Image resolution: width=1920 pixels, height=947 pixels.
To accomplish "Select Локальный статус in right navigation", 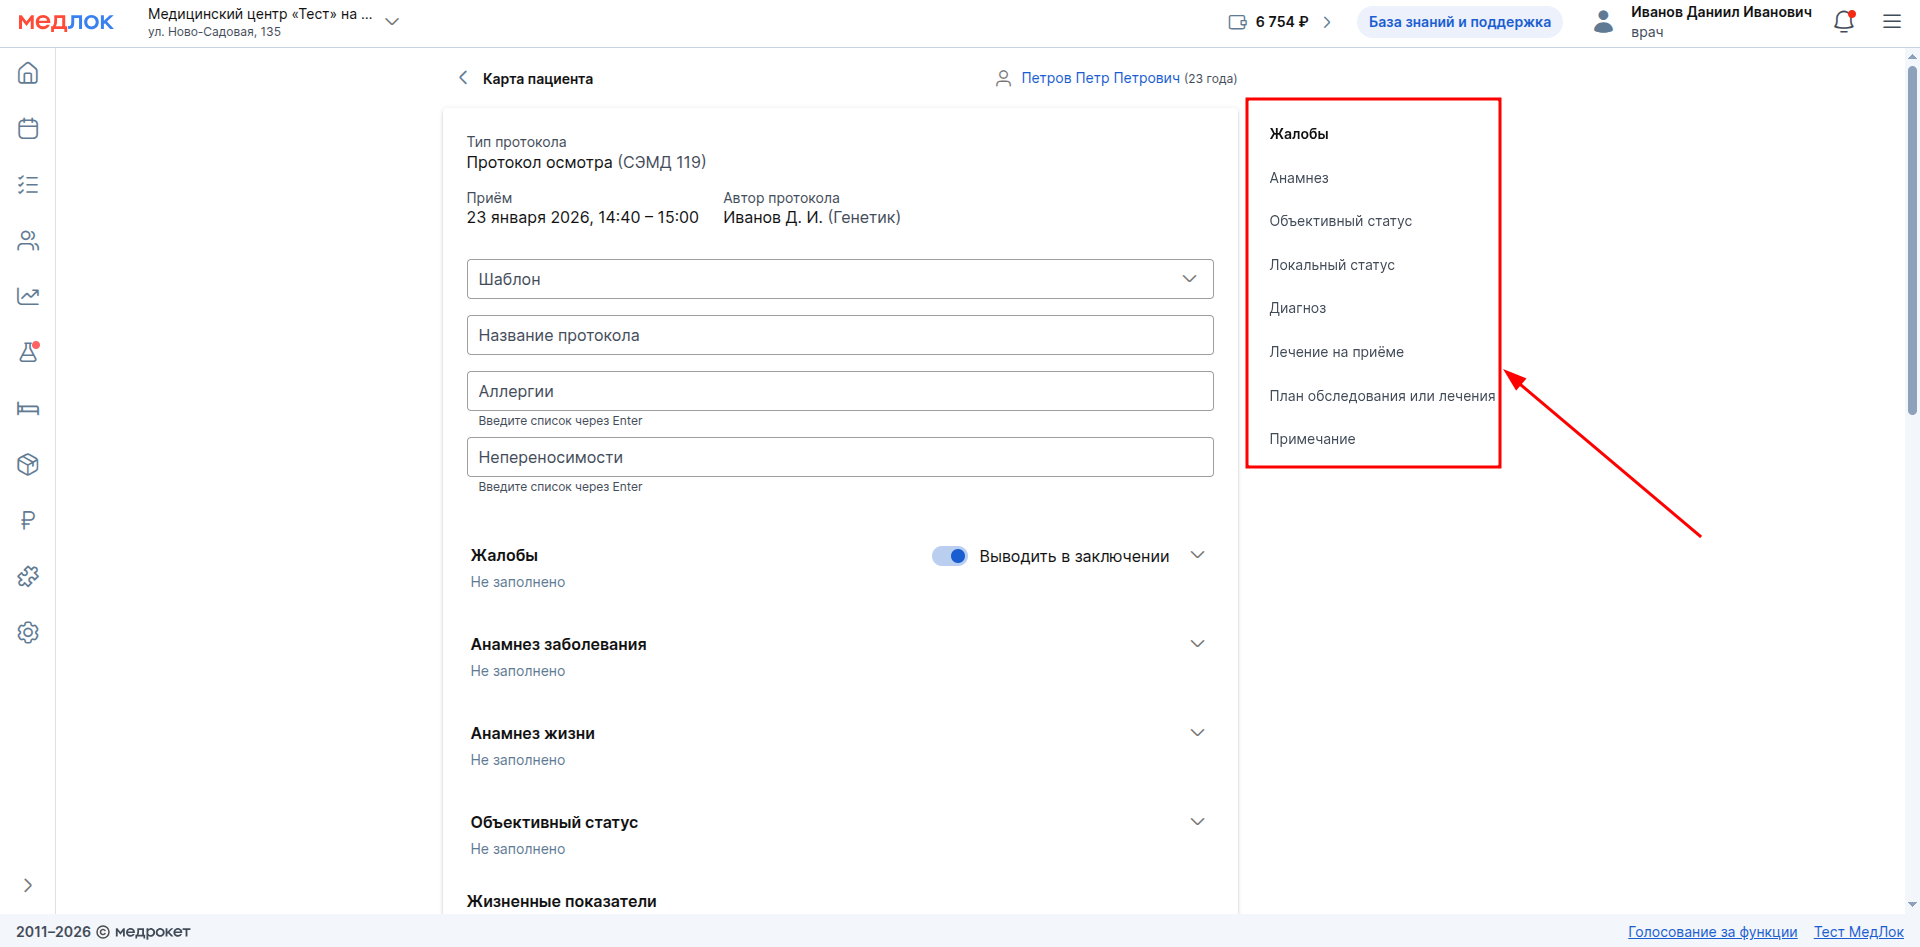I will (x=1331, y=265).
